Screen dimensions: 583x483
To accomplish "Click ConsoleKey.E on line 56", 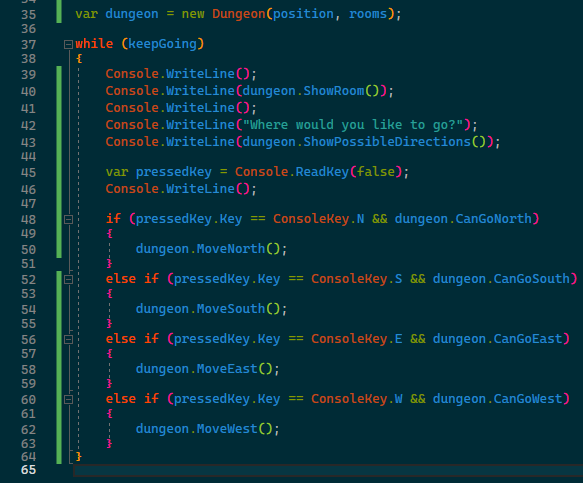I will (357, 339).
